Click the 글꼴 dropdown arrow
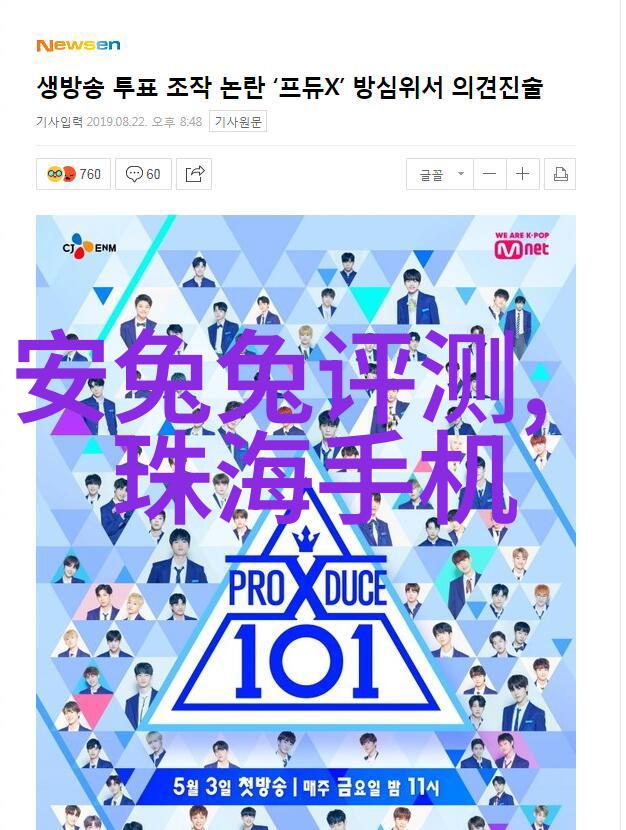626x830 pixels. pyautogui.click(x=461, y=174)
